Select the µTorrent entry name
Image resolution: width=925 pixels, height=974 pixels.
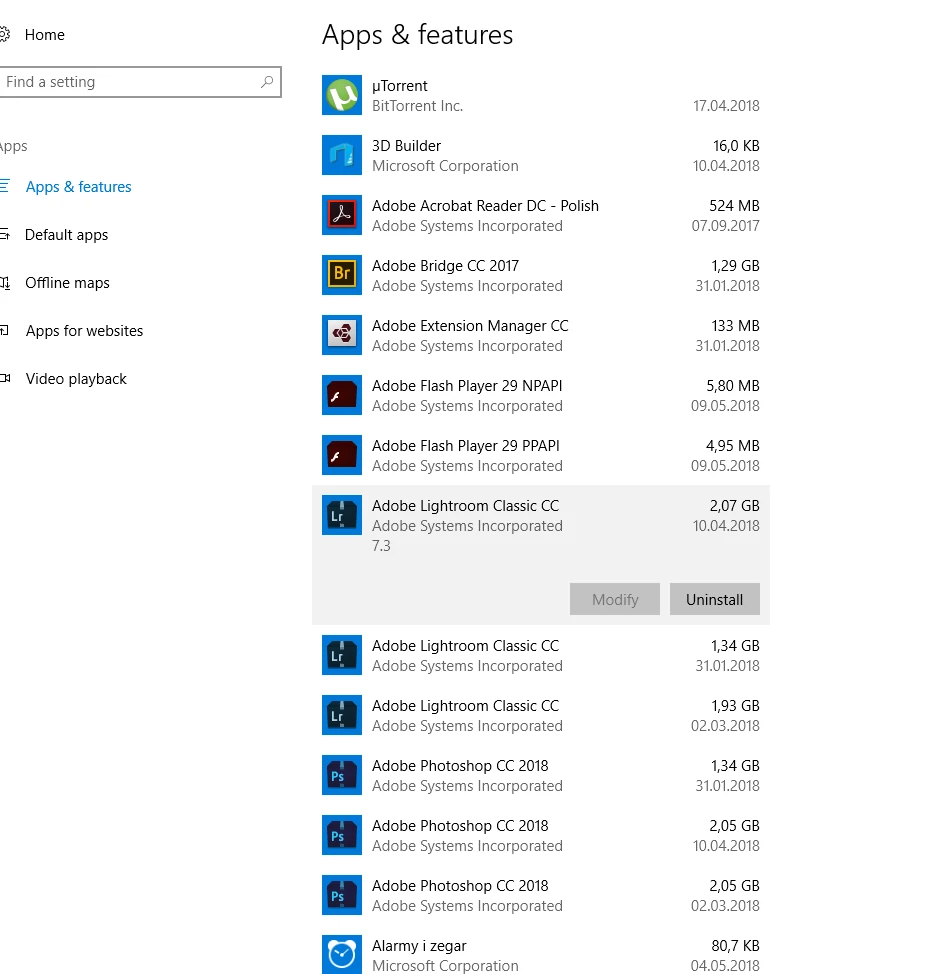[399, 86]
